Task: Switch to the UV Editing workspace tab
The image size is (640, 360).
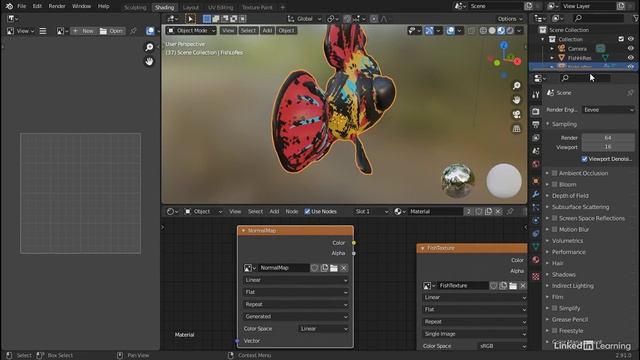Action: point(220,7)
